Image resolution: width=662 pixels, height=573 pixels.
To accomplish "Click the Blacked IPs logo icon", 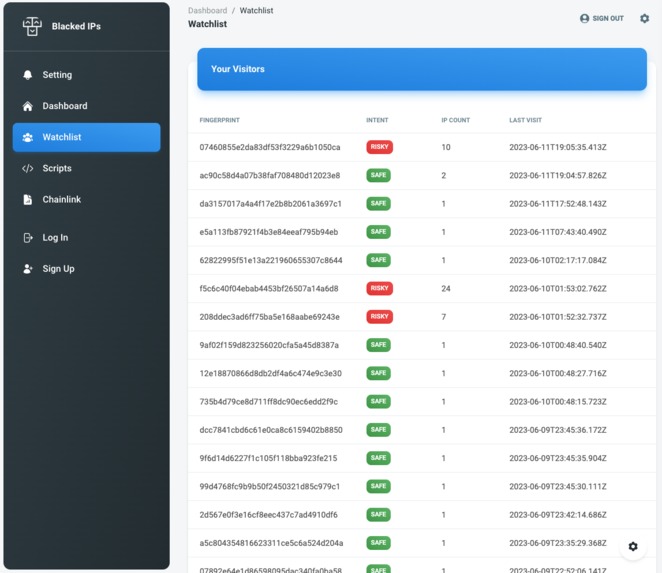I will click(x=32, y=26).
